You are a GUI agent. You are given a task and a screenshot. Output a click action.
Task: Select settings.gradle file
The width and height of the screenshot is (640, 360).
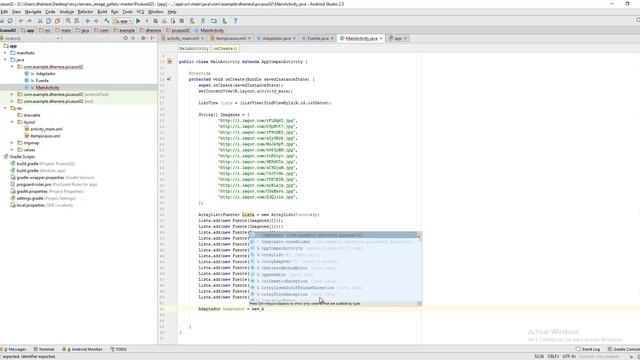coord(46,198)
